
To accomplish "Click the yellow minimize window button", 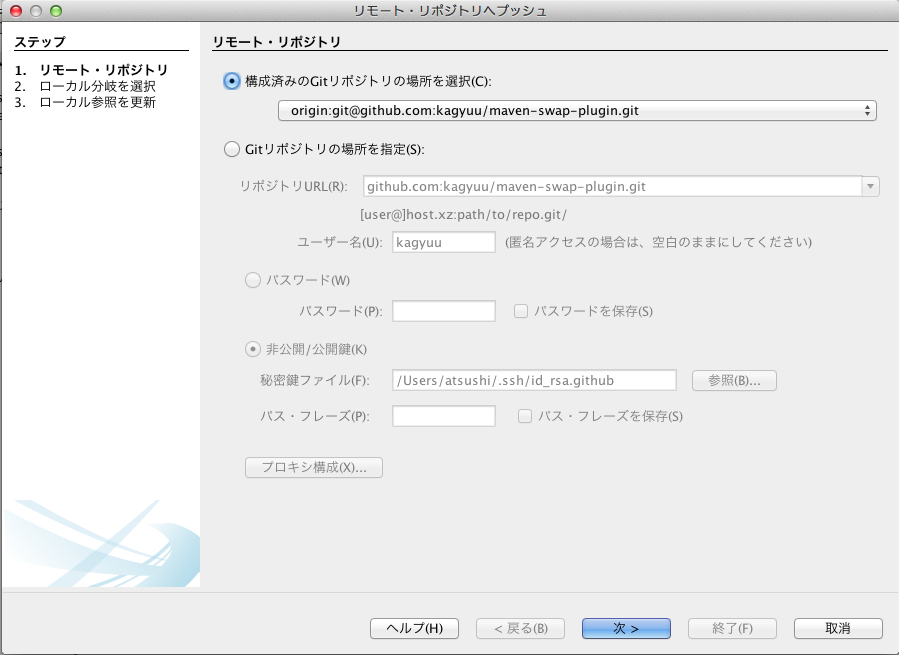I will tap(35, 11).
